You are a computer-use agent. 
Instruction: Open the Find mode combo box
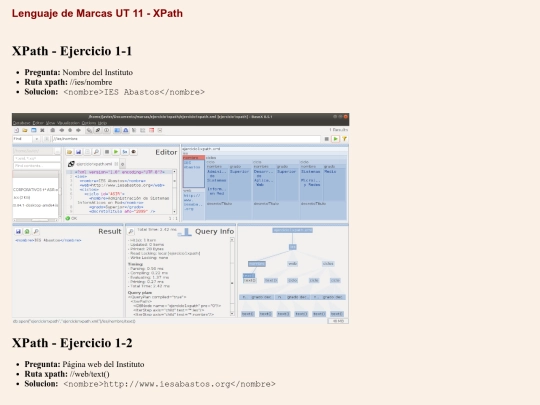pyautogui.click(x=27, y=139)
